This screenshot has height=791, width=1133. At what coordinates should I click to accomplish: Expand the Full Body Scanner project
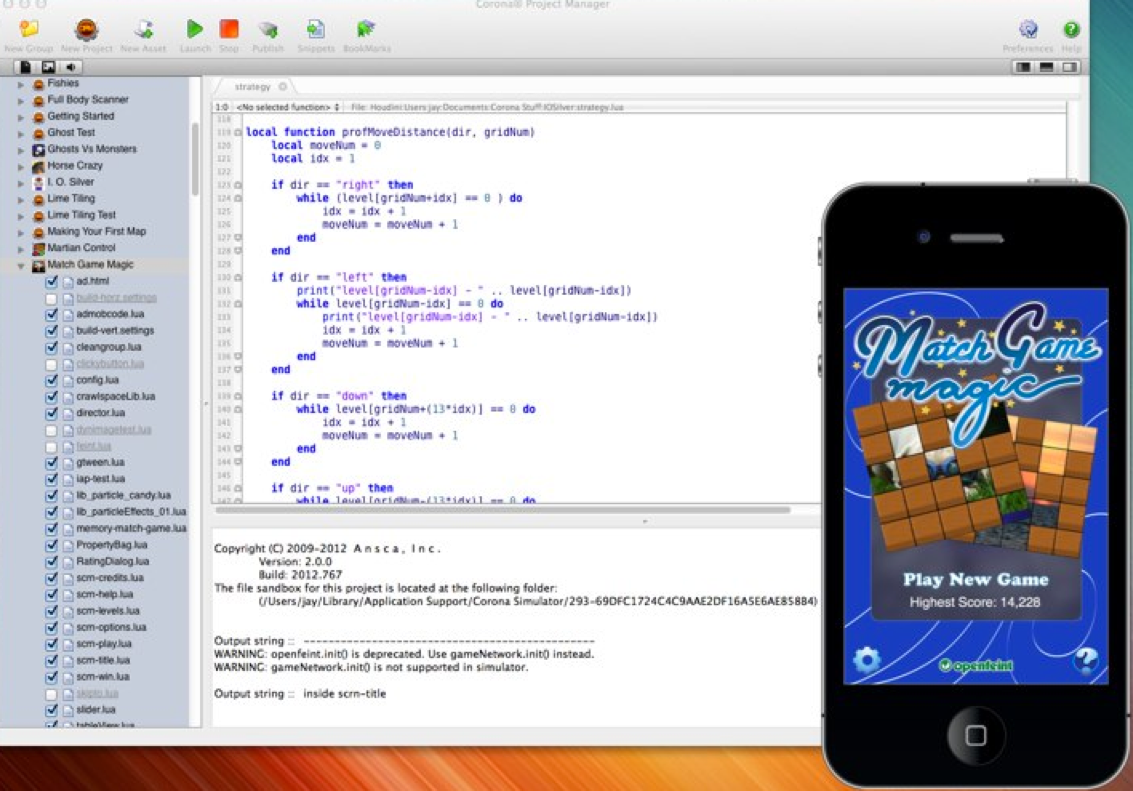[21, 100]
